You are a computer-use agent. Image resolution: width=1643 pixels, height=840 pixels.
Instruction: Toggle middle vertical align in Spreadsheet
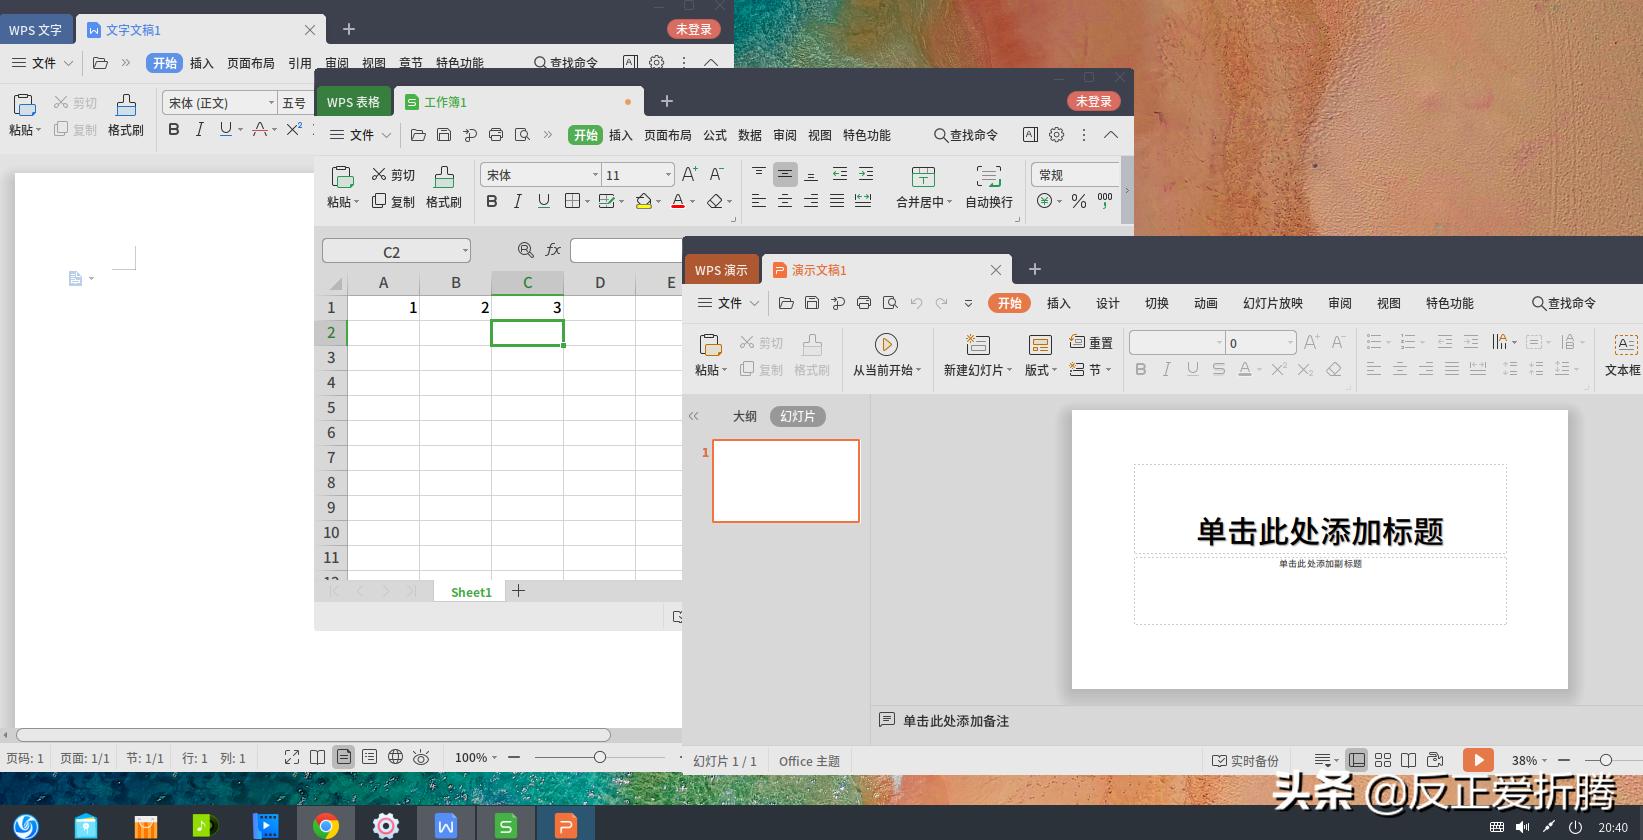coord(785,174)
